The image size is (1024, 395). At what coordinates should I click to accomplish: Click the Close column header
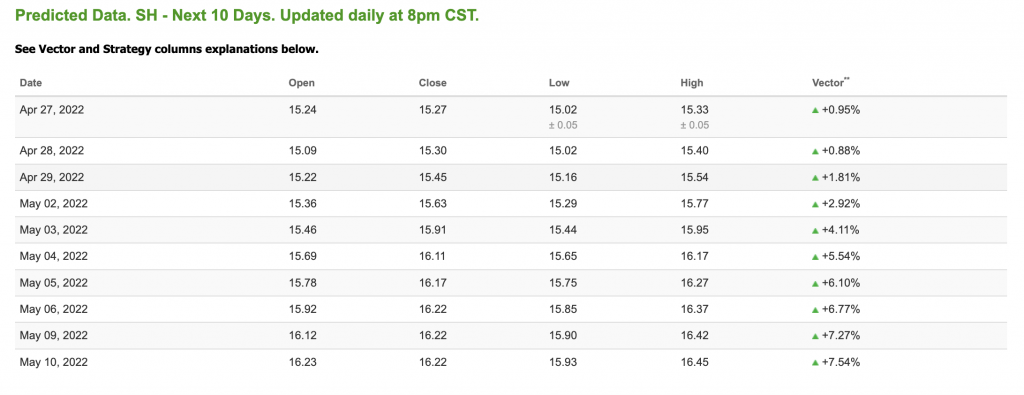click(x=432, y=83)
